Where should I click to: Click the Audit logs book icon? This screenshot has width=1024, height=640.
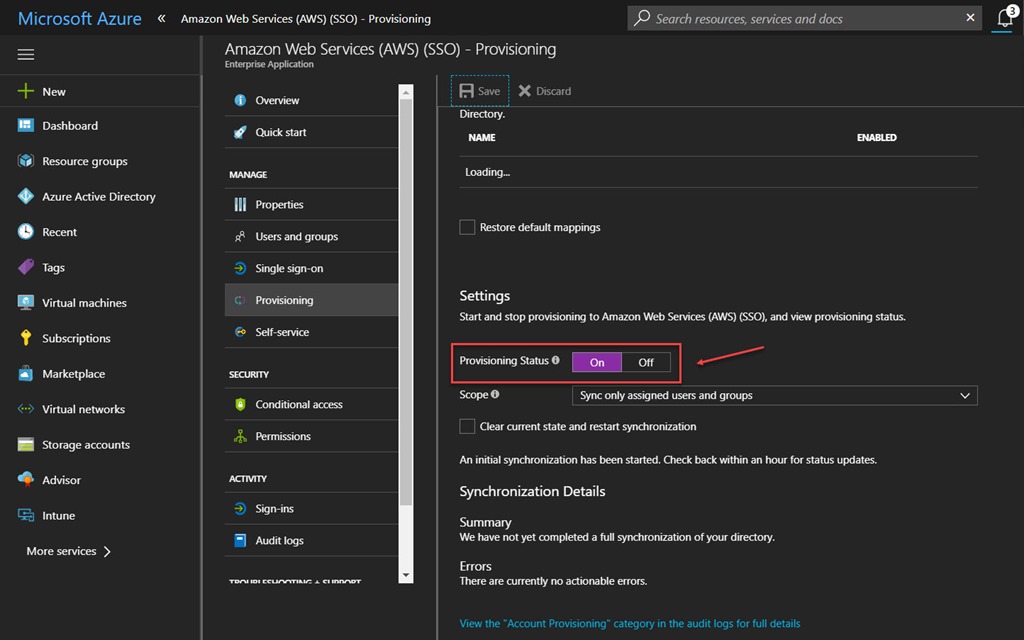(x=240, y=540)
